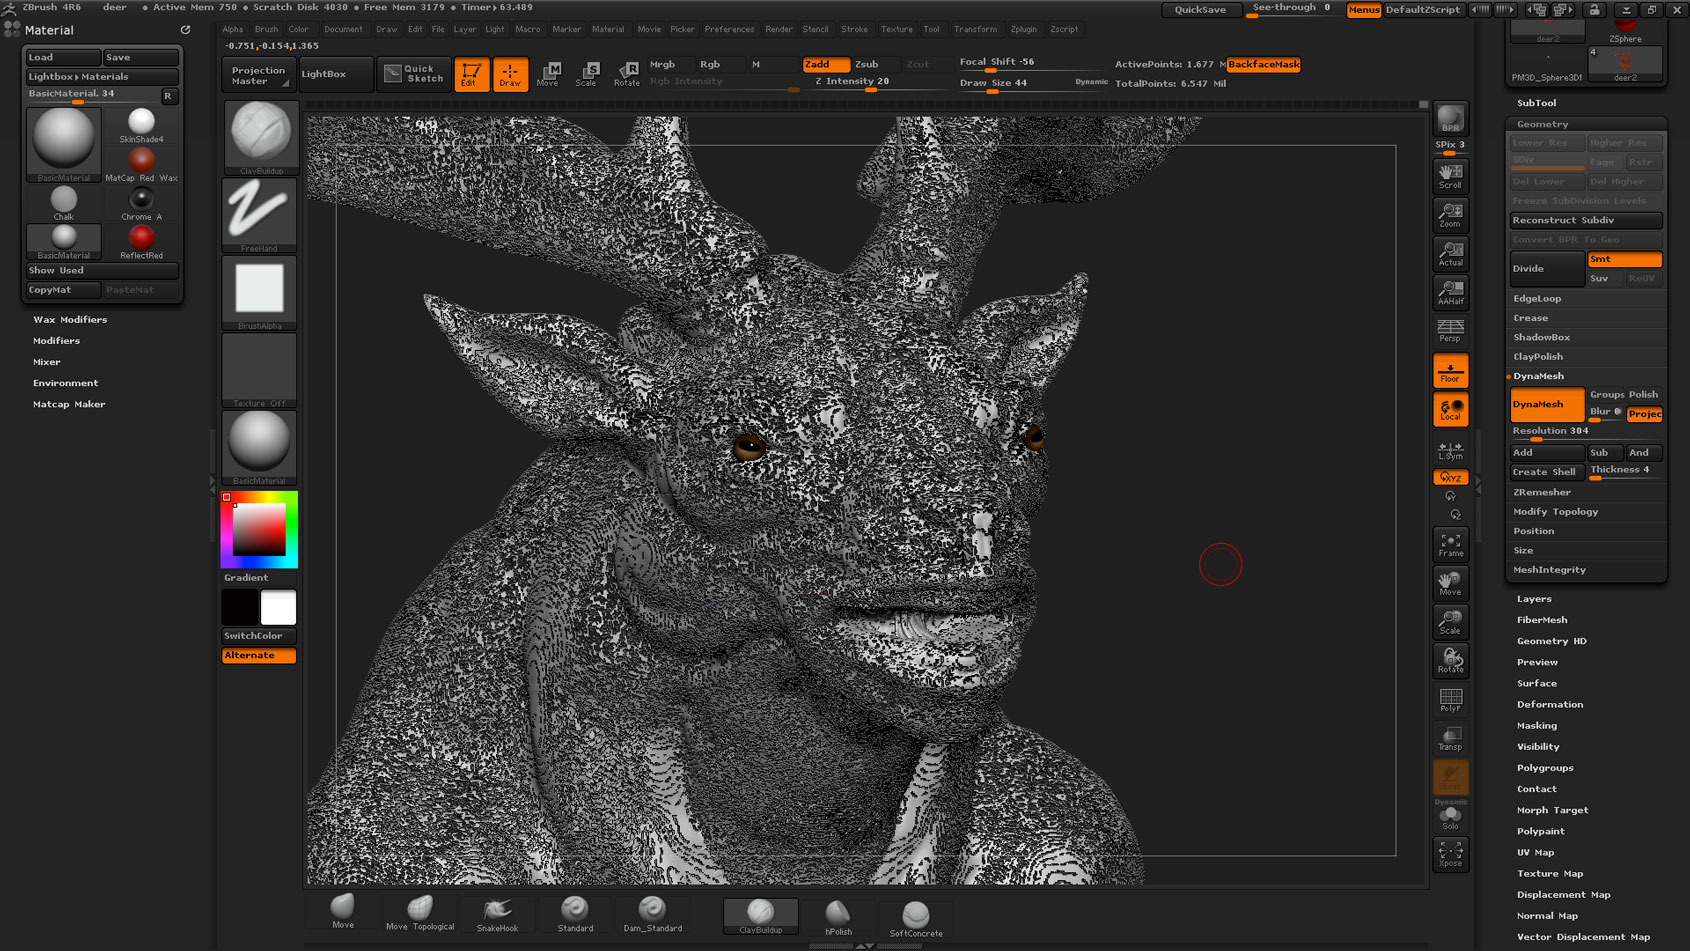Image resolution: width=1690 pixels, height=951 pixels.
Task: Click the Frame view icon
Action: [1450, 545]
